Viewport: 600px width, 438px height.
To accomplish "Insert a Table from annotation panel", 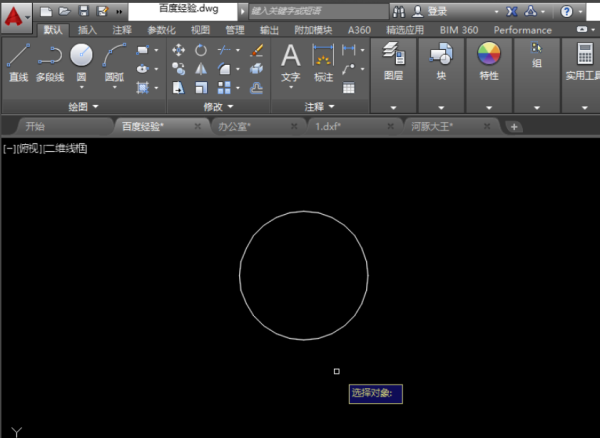I will coord(349,88).
